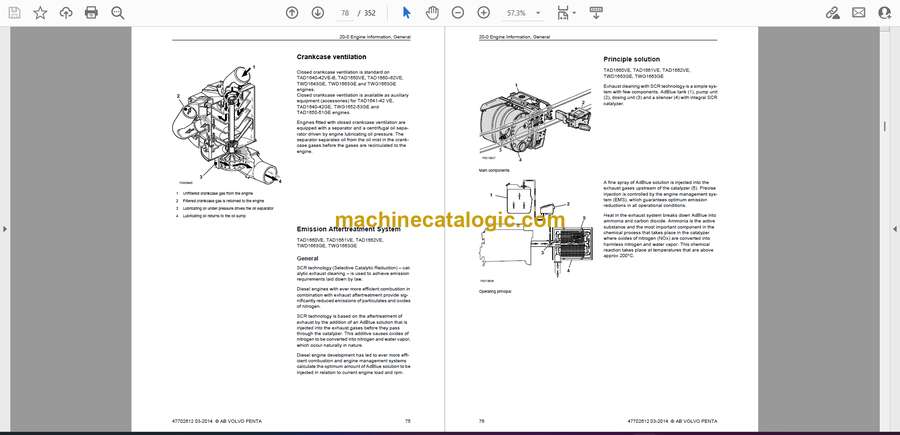Click the 'General' subheading on left page
The width and height of the screenshot is (900, 435).
pos(307,258)
